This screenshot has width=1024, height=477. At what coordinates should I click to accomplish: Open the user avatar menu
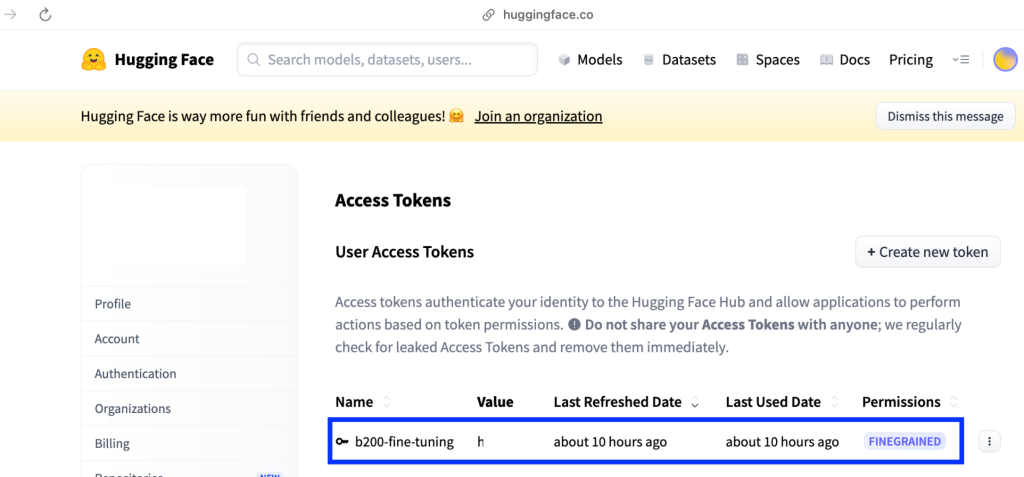click(1005, 59)
